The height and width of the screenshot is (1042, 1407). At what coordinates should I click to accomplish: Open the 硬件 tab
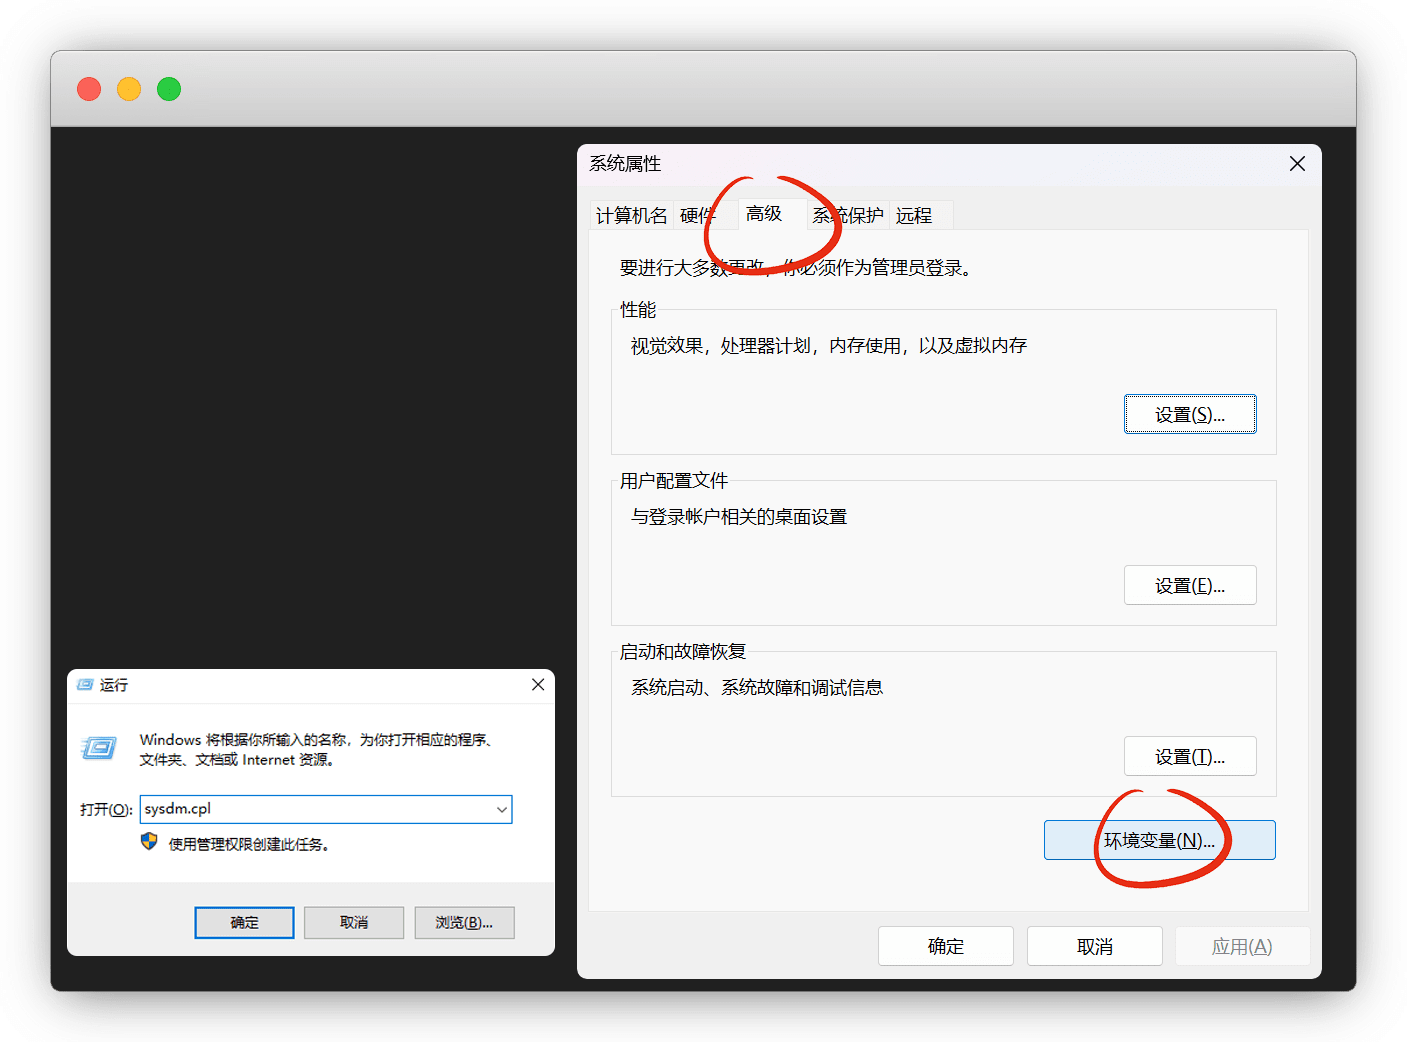tap(695, 216)
